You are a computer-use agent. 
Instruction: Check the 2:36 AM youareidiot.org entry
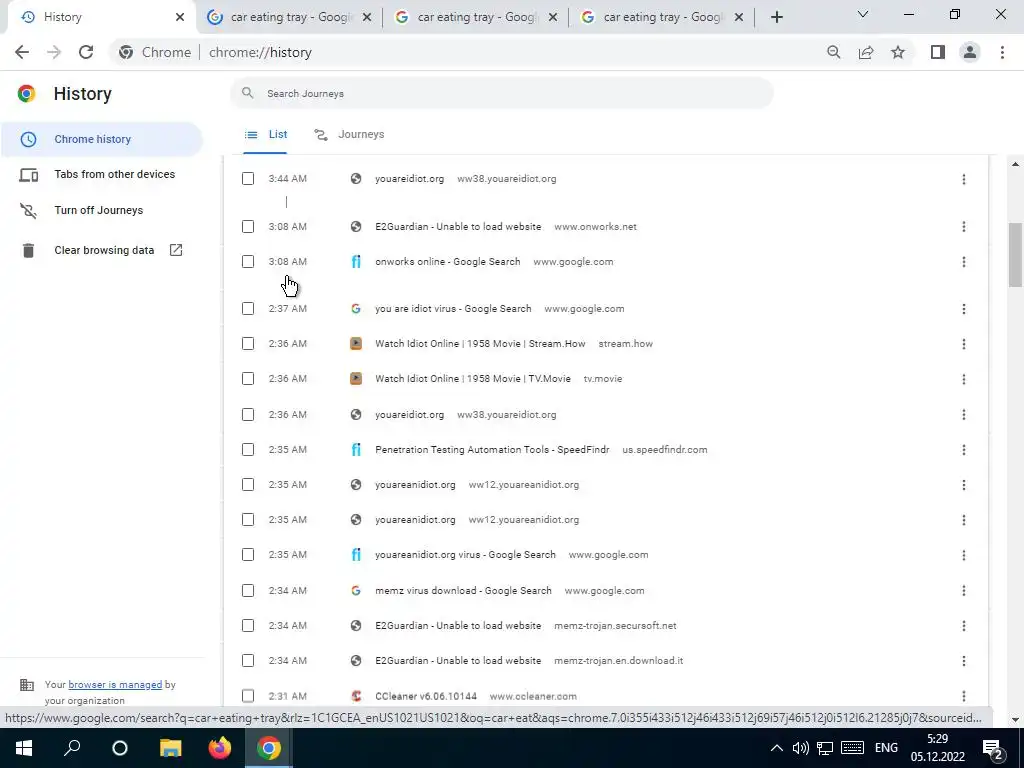(x=248, y=415)
